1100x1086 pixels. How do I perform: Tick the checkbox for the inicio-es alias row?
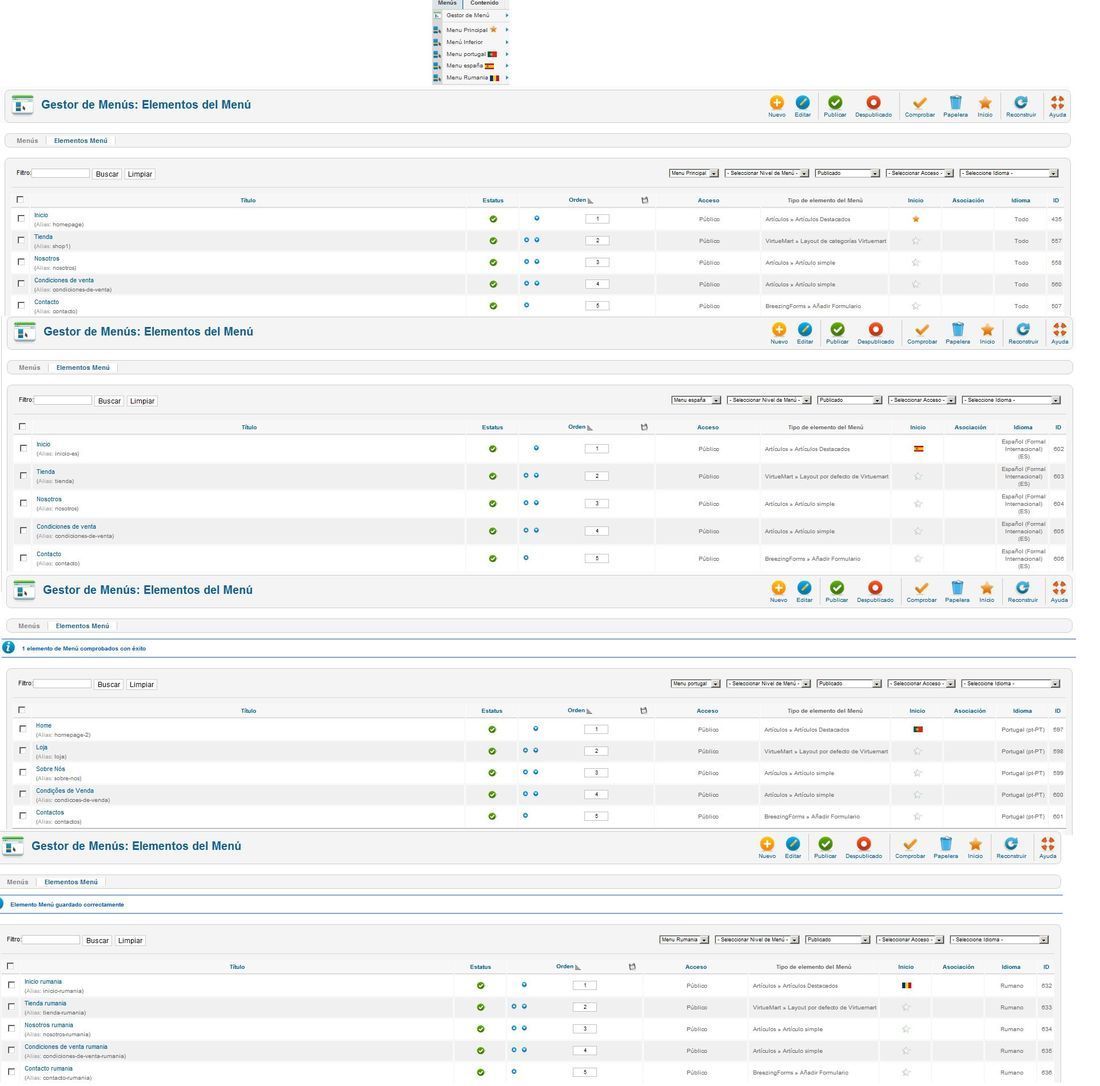click(23, 448)
